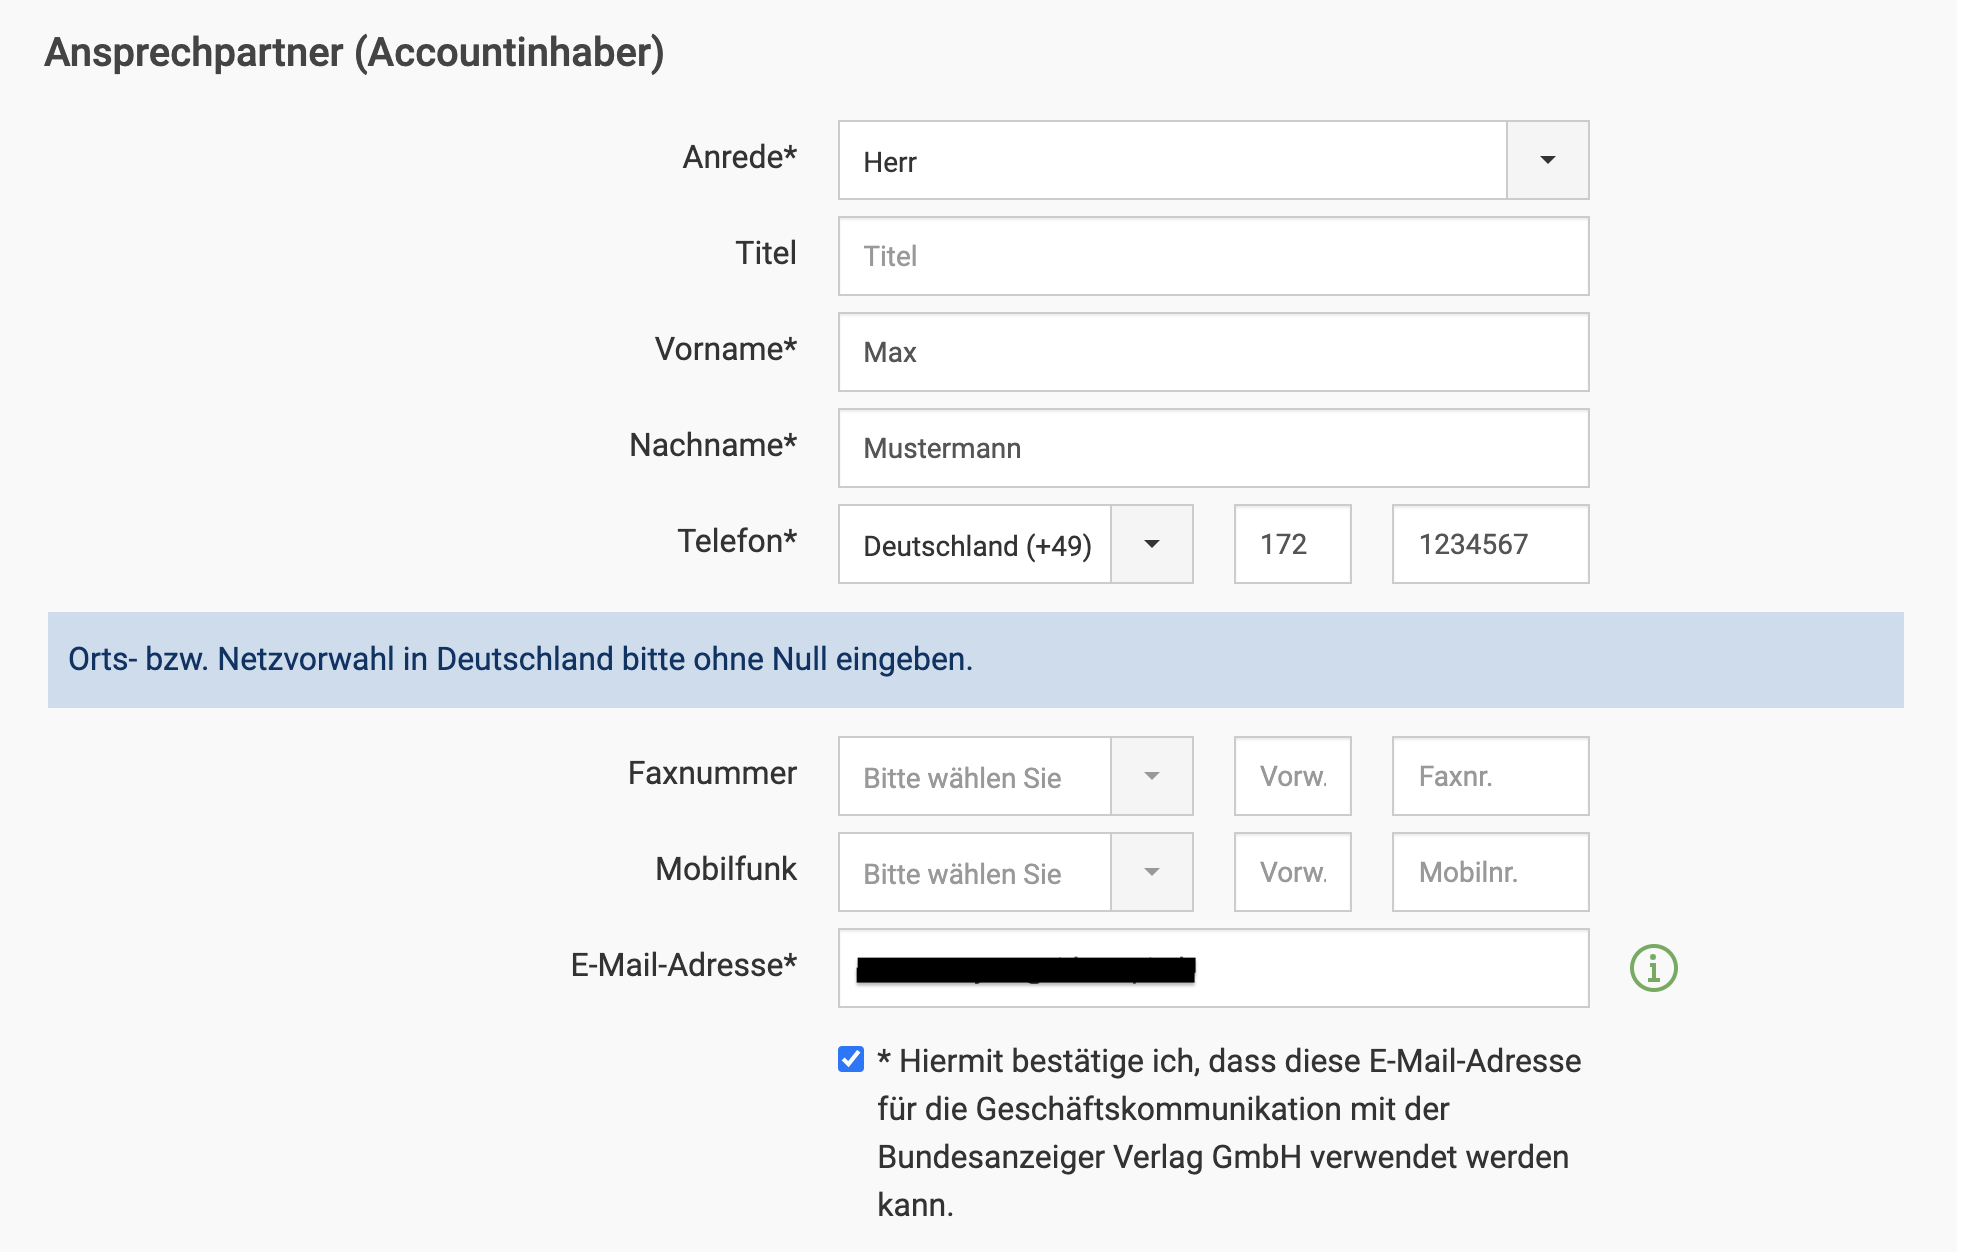Click the Nachname field with Mustermann
1974x1252 pixels.
coord(1212,448)
